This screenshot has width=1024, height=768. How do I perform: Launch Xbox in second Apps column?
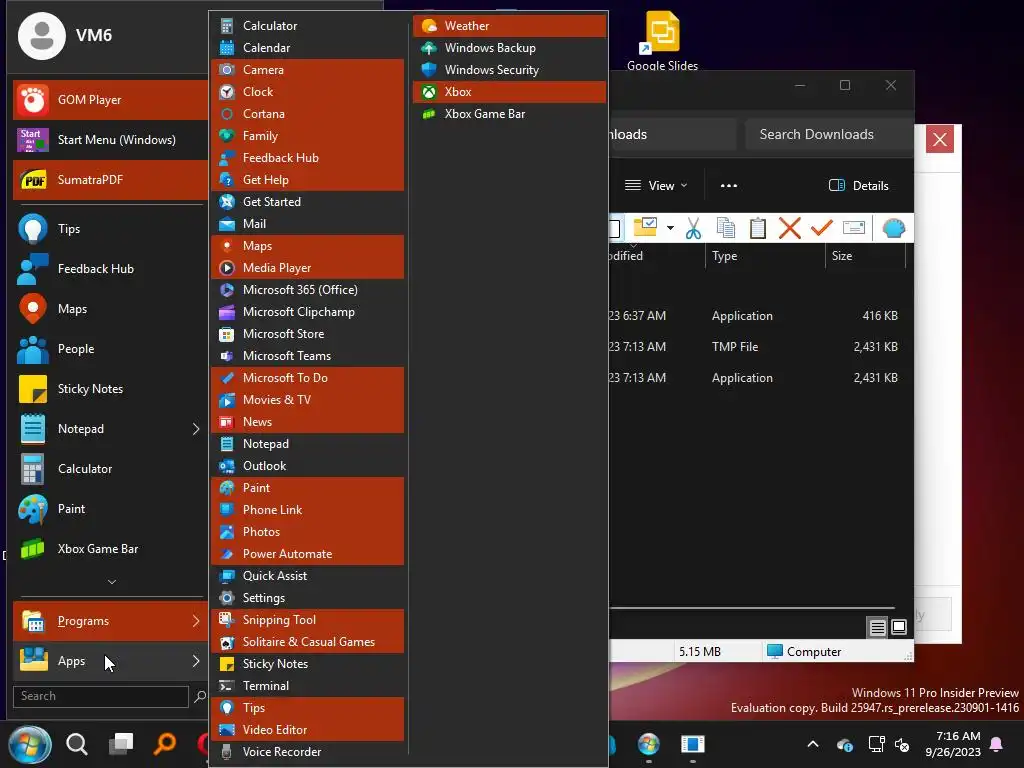point(509,92)
